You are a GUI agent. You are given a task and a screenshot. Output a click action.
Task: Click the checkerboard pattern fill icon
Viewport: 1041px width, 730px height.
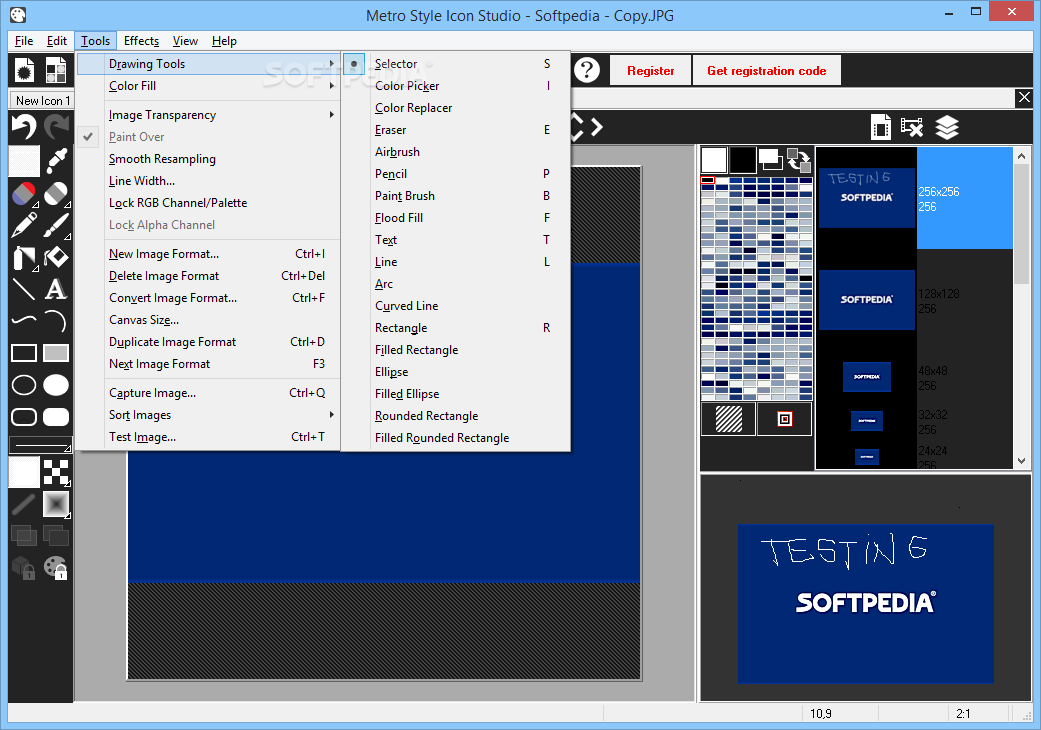tap(56, 473)
